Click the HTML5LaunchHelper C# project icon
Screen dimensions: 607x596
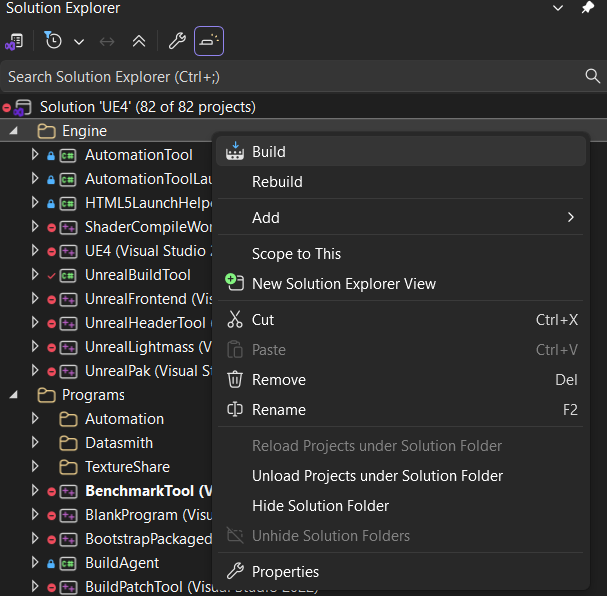click(68, 204)
